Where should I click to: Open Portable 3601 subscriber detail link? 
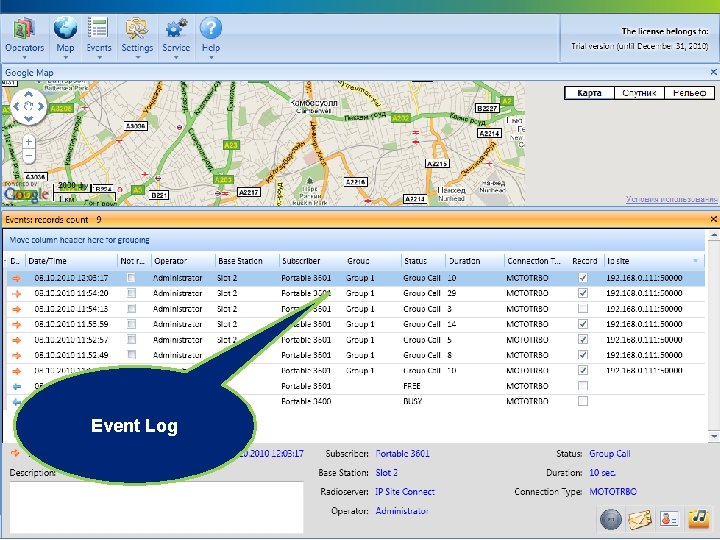coord(402,454)
